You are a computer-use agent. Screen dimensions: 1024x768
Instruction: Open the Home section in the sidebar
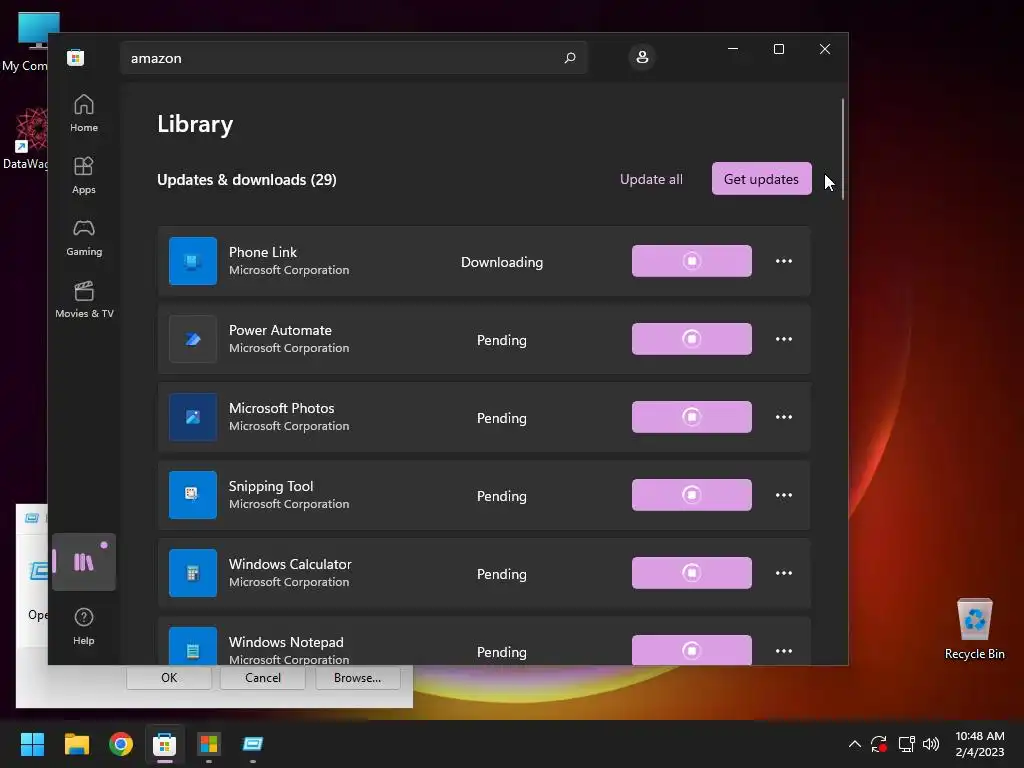click(x=84, y=114)
